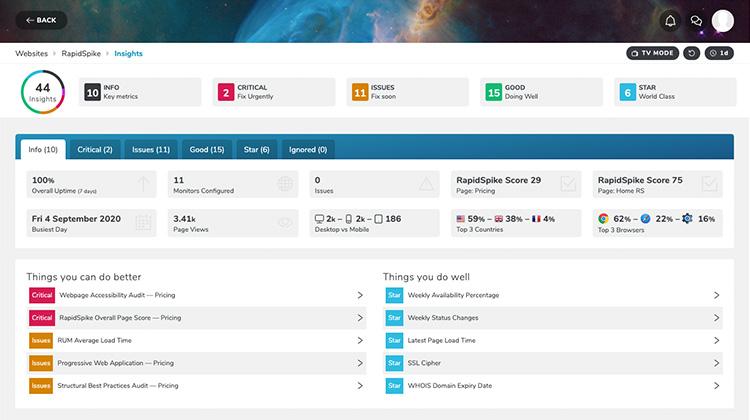The height and width of the screenshot is (420, 750).
Task: Open Webpage Accessibility Audit — Pricing
Action: point(196,295)
